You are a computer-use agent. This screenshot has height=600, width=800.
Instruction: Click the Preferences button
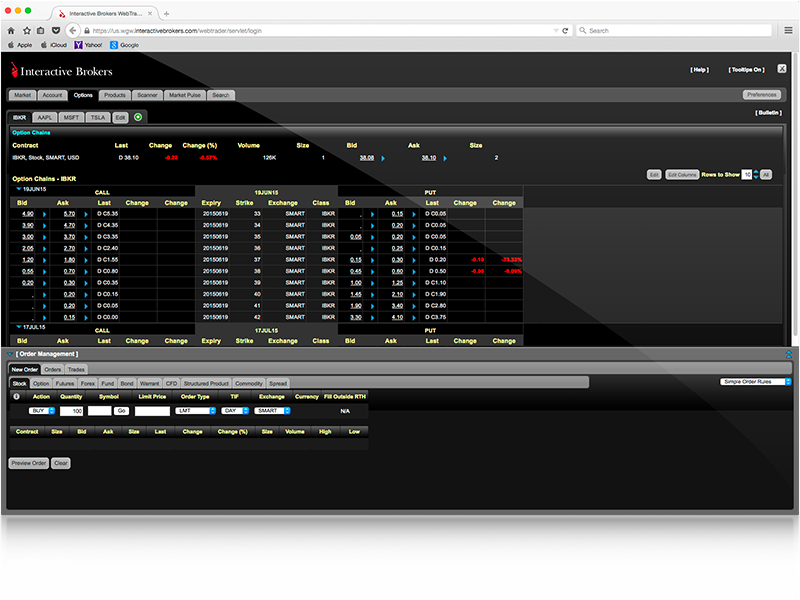[x=762, y=95]
